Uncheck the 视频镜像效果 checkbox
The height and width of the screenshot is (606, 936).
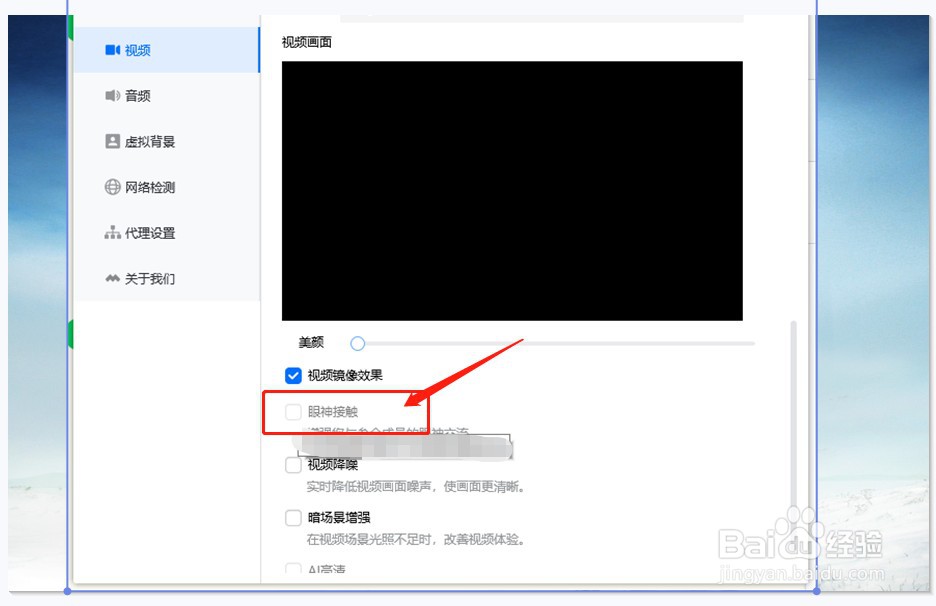point(293,376)
